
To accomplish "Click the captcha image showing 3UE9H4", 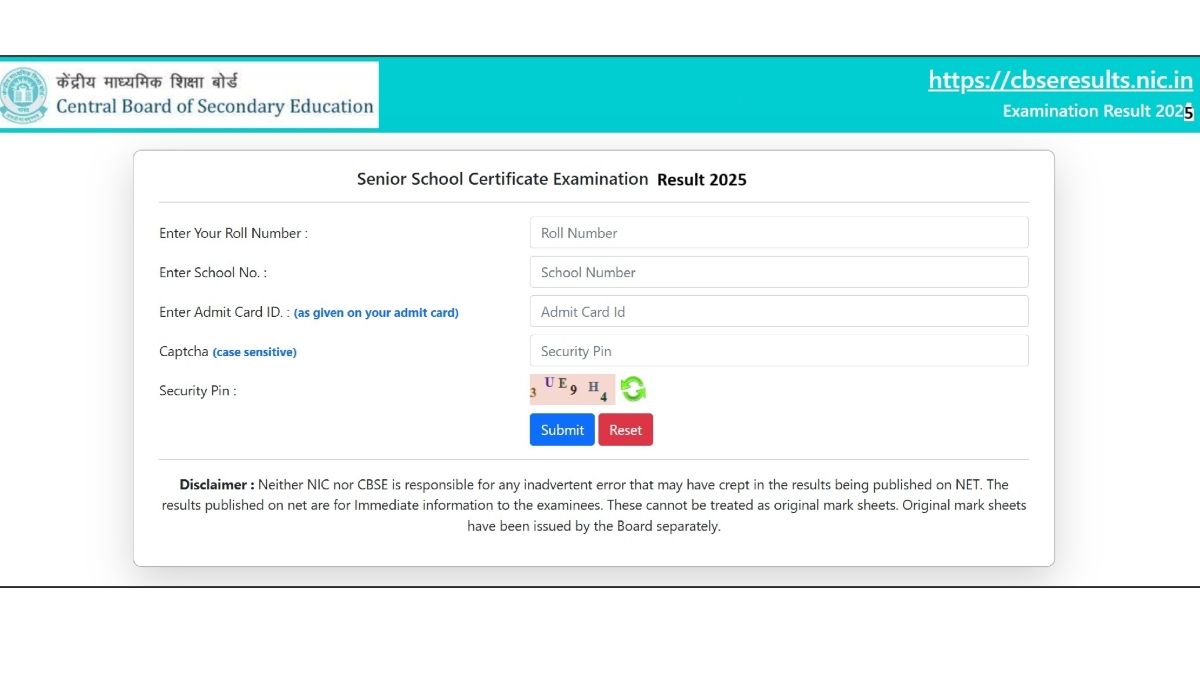I will click(572, 389).
